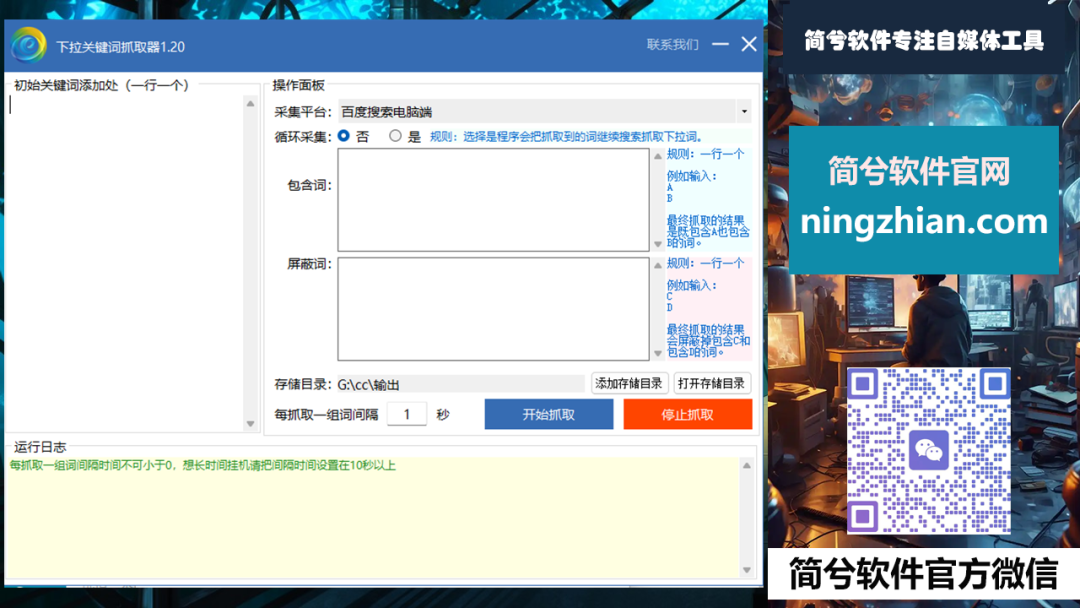
Task: Close the keyword grabber window
Action: coord(749,45)
